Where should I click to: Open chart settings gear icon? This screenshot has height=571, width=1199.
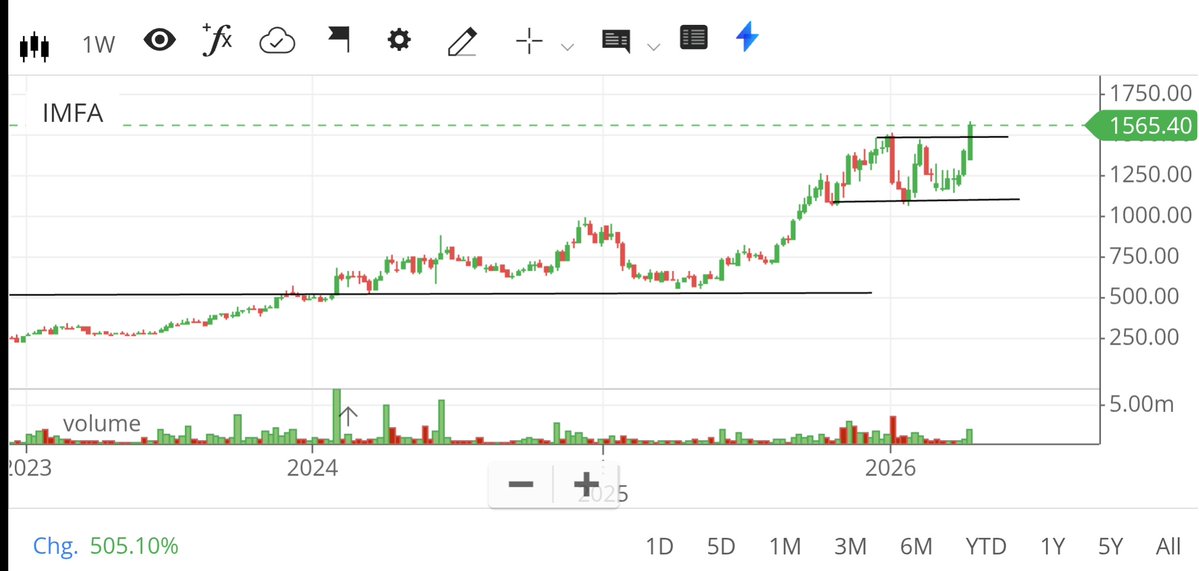(399, 40)
